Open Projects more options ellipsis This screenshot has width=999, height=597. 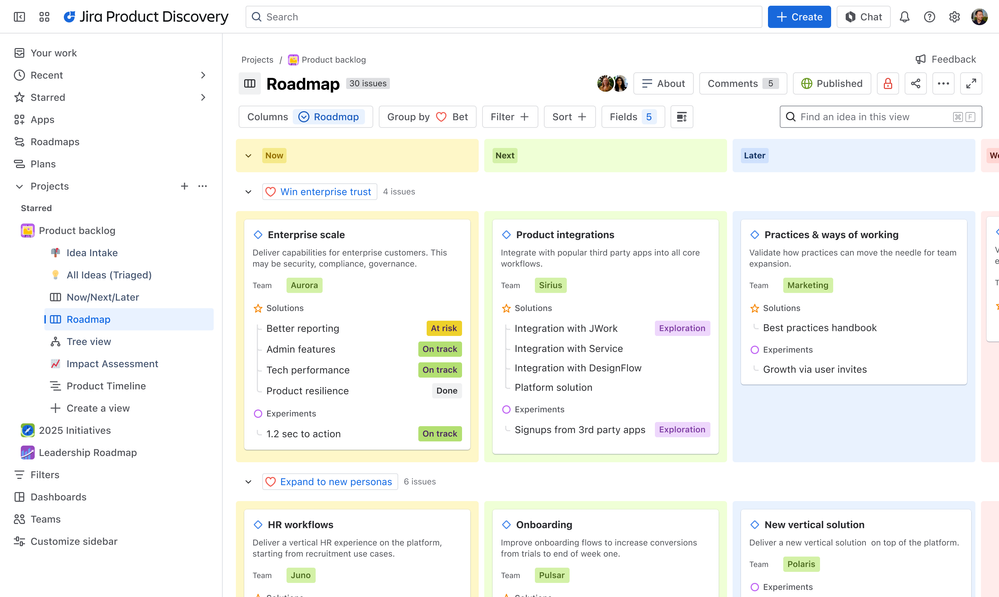(203, 186)
